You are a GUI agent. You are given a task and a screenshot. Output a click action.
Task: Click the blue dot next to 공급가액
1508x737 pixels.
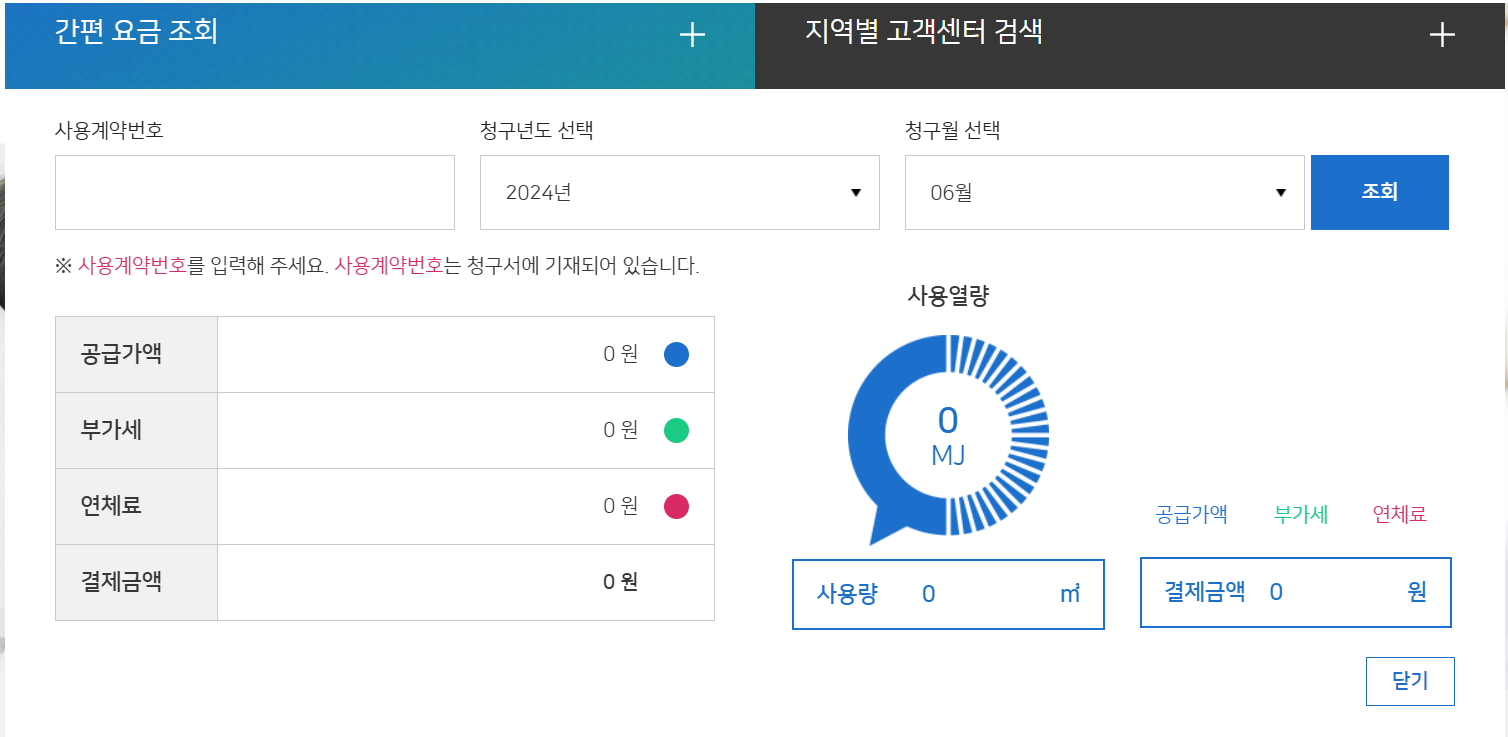676,354
